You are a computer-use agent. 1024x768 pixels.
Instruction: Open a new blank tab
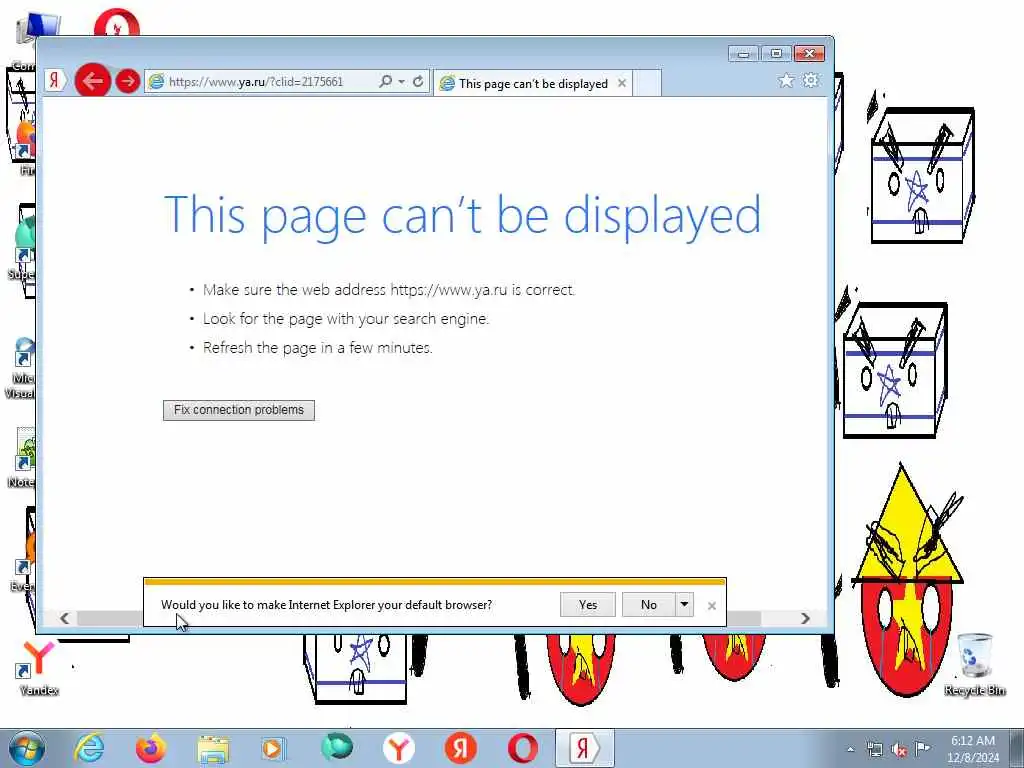tap(647, 84)
